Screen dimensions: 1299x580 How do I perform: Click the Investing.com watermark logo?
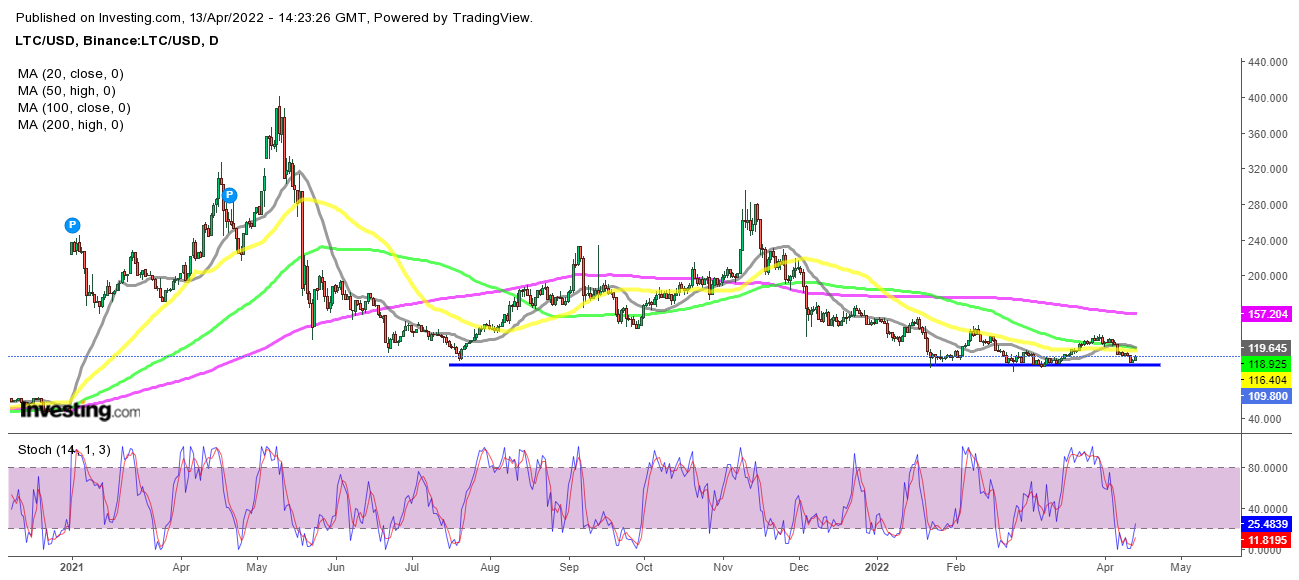(x=78, y=410)
